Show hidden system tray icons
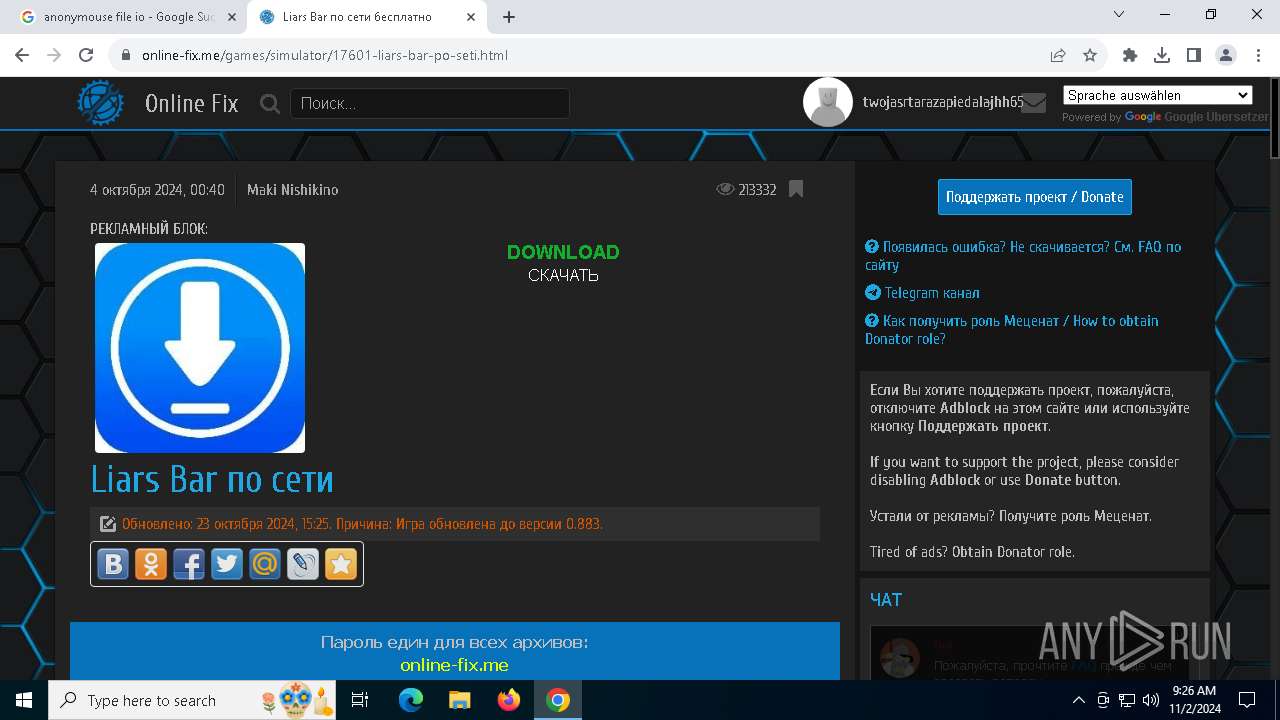1280x720 pixels. (1078, 700)
